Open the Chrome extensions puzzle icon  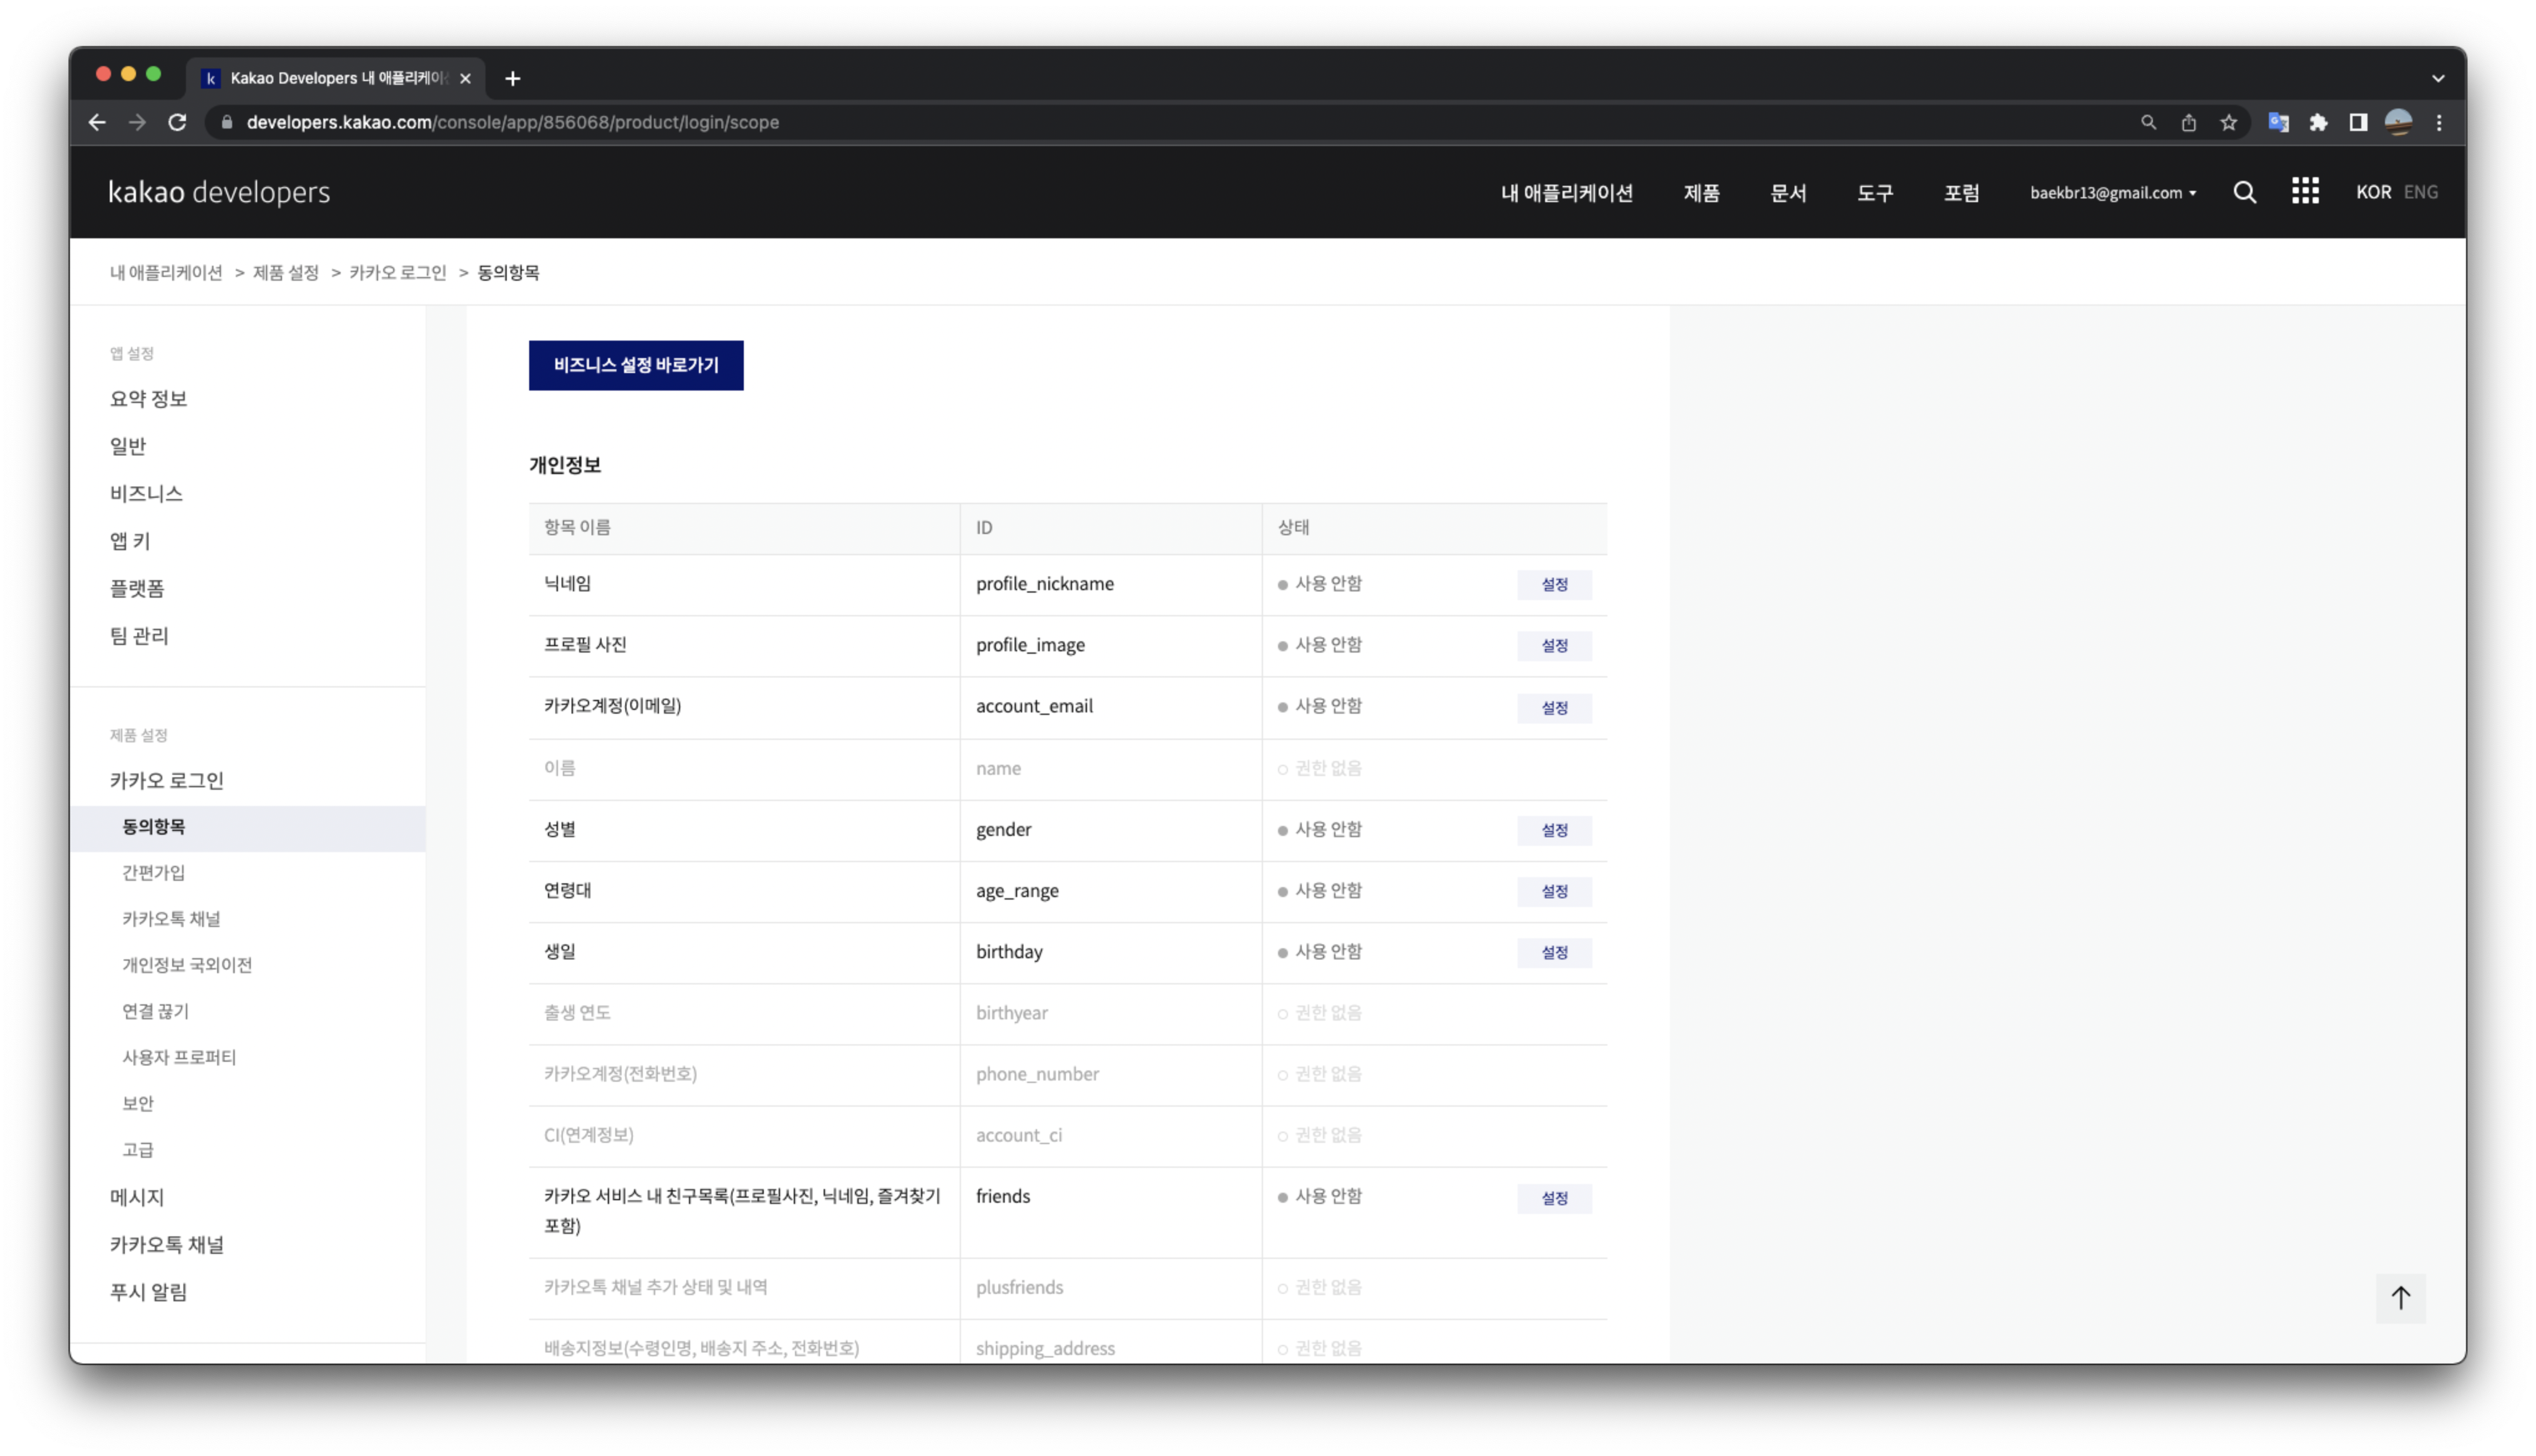pos(2318,122)
